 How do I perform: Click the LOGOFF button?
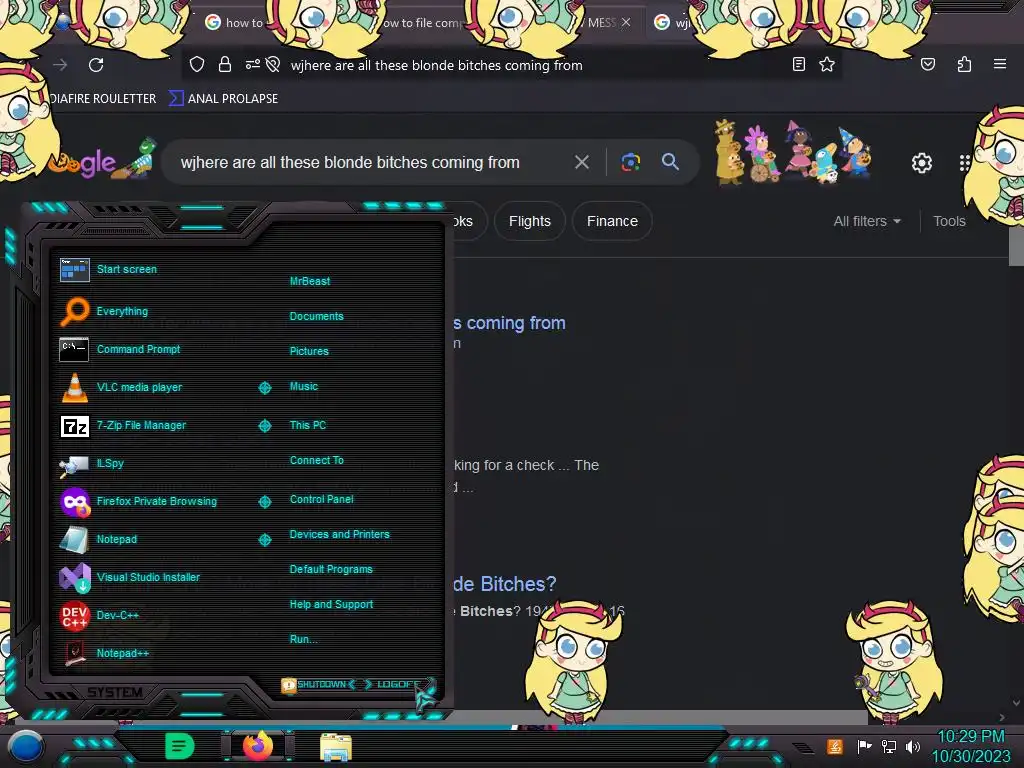pos(398,684)
